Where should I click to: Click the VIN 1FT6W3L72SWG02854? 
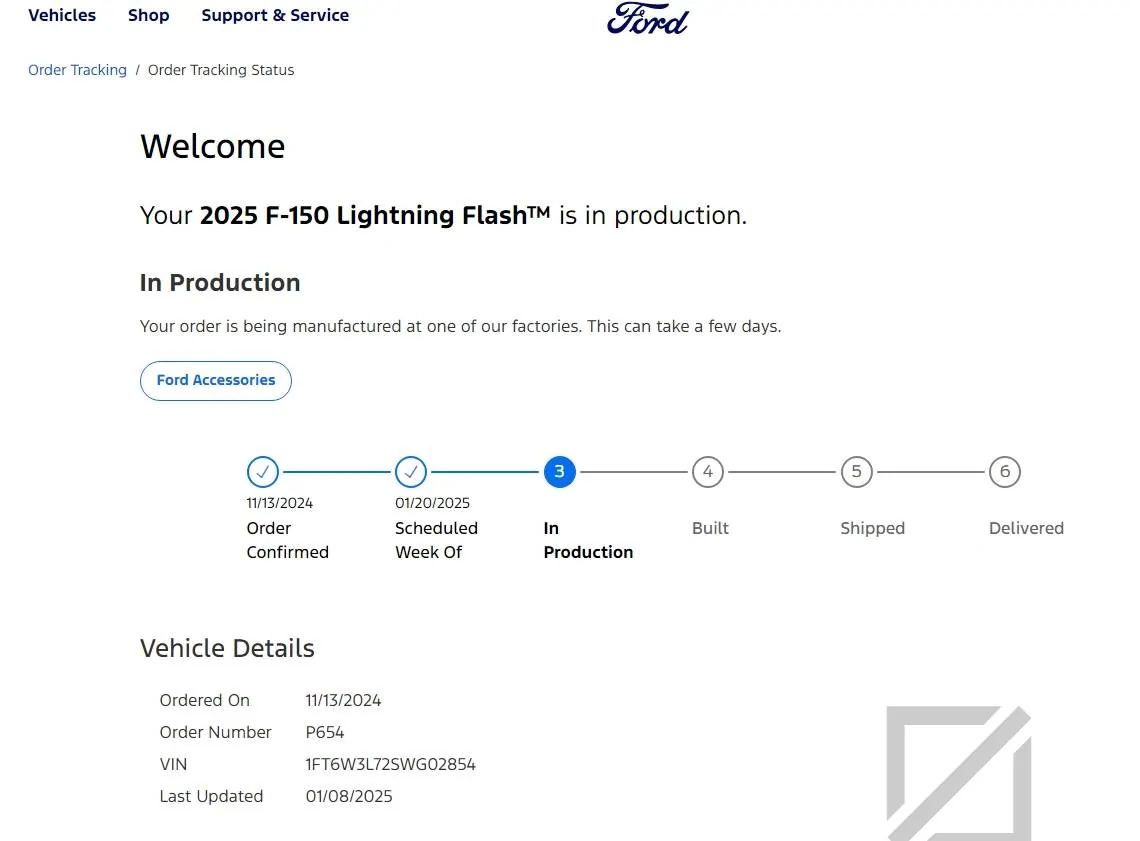pyautogui.click(x=390, y=765)
